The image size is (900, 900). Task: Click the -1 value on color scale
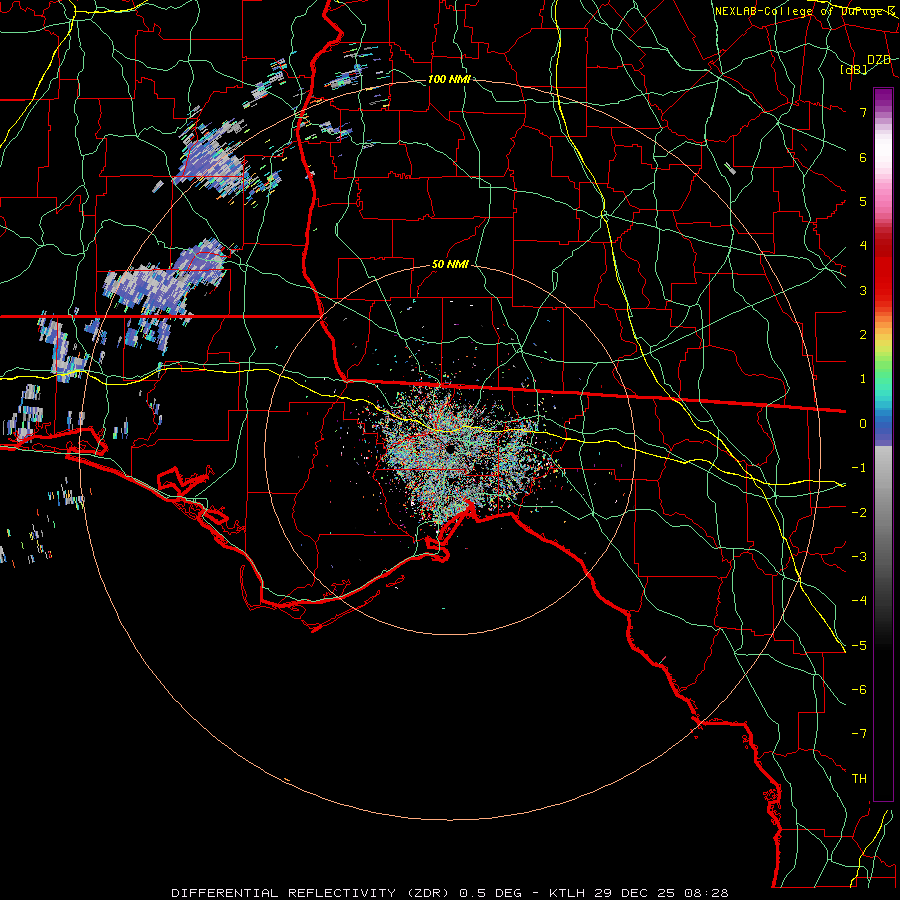pyautogui.click(x=859, y=468)
